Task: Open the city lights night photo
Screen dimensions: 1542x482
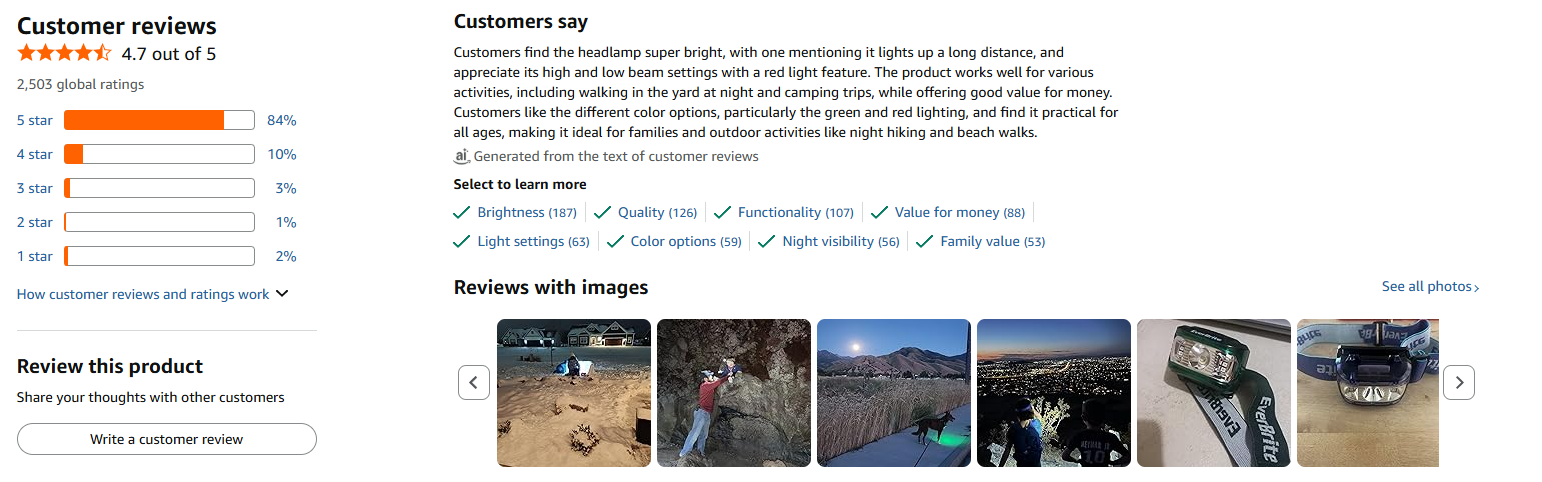Action: [1053, 392]
